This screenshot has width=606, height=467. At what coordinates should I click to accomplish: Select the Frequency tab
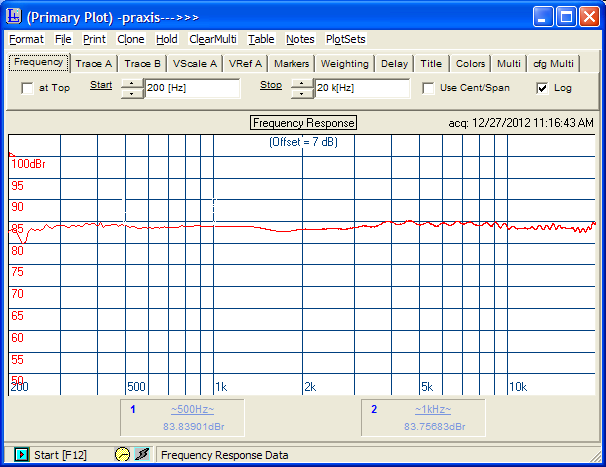[x=39, y=62]
